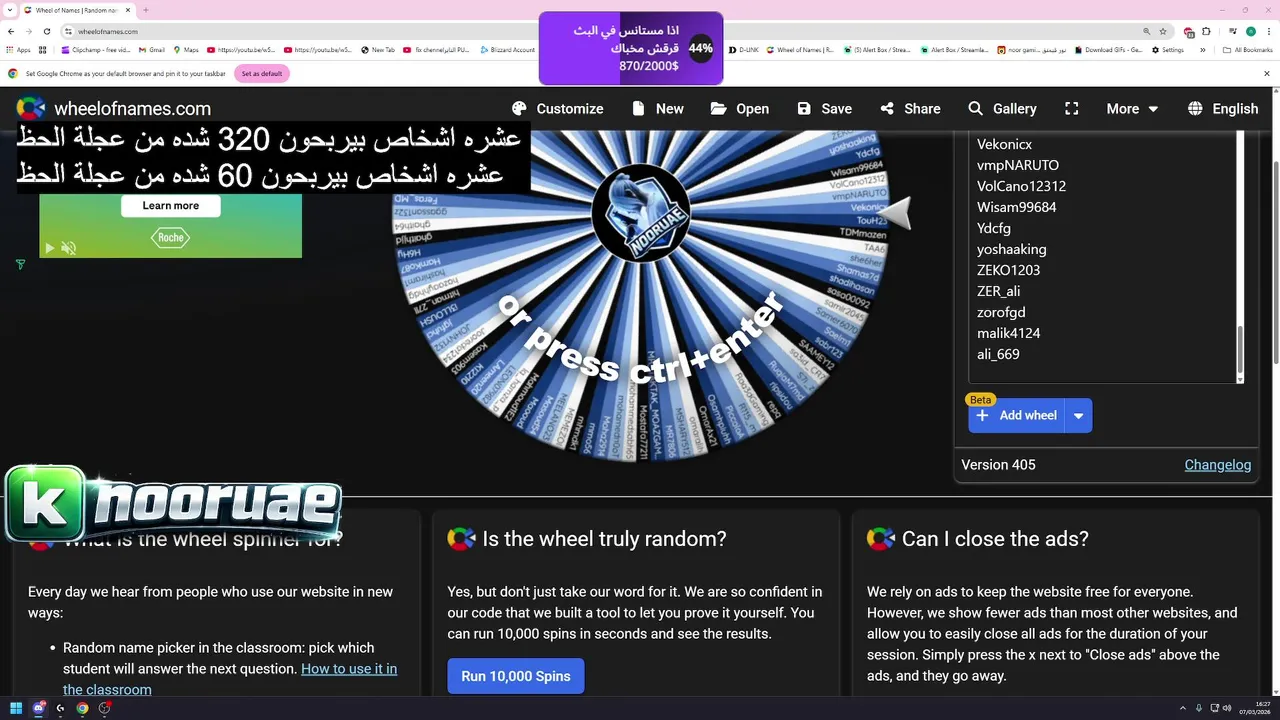Select the entry ali_669
The height and width of the screenshot is (720, 1280).
click(x=998, y=354)
